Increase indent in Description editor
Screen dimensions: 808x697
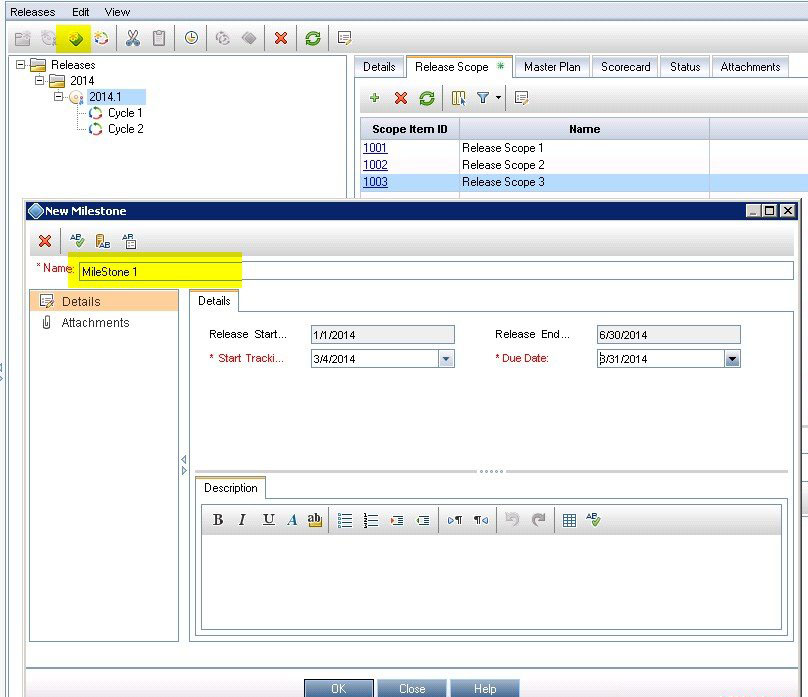[x=397, y=520]
